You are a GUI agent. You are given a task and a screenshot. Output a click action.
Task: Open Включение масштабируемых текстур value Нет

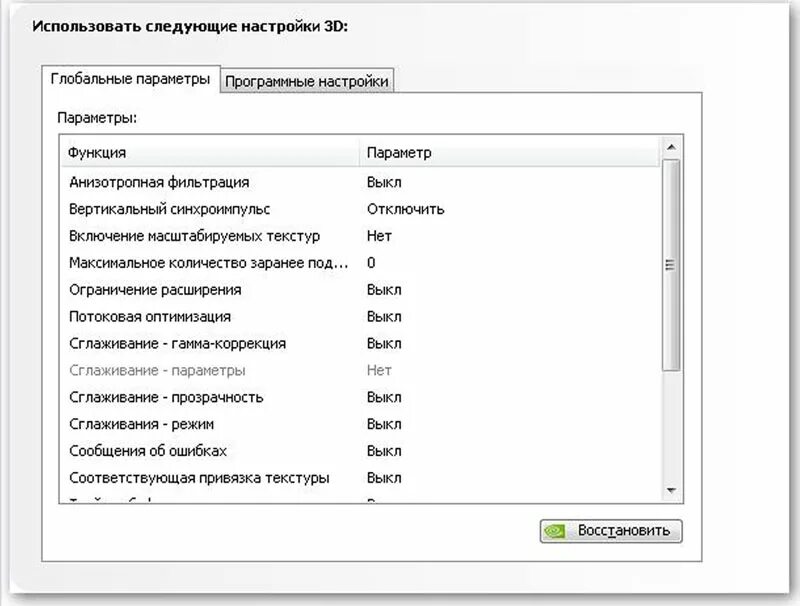[x=379, y=236]
